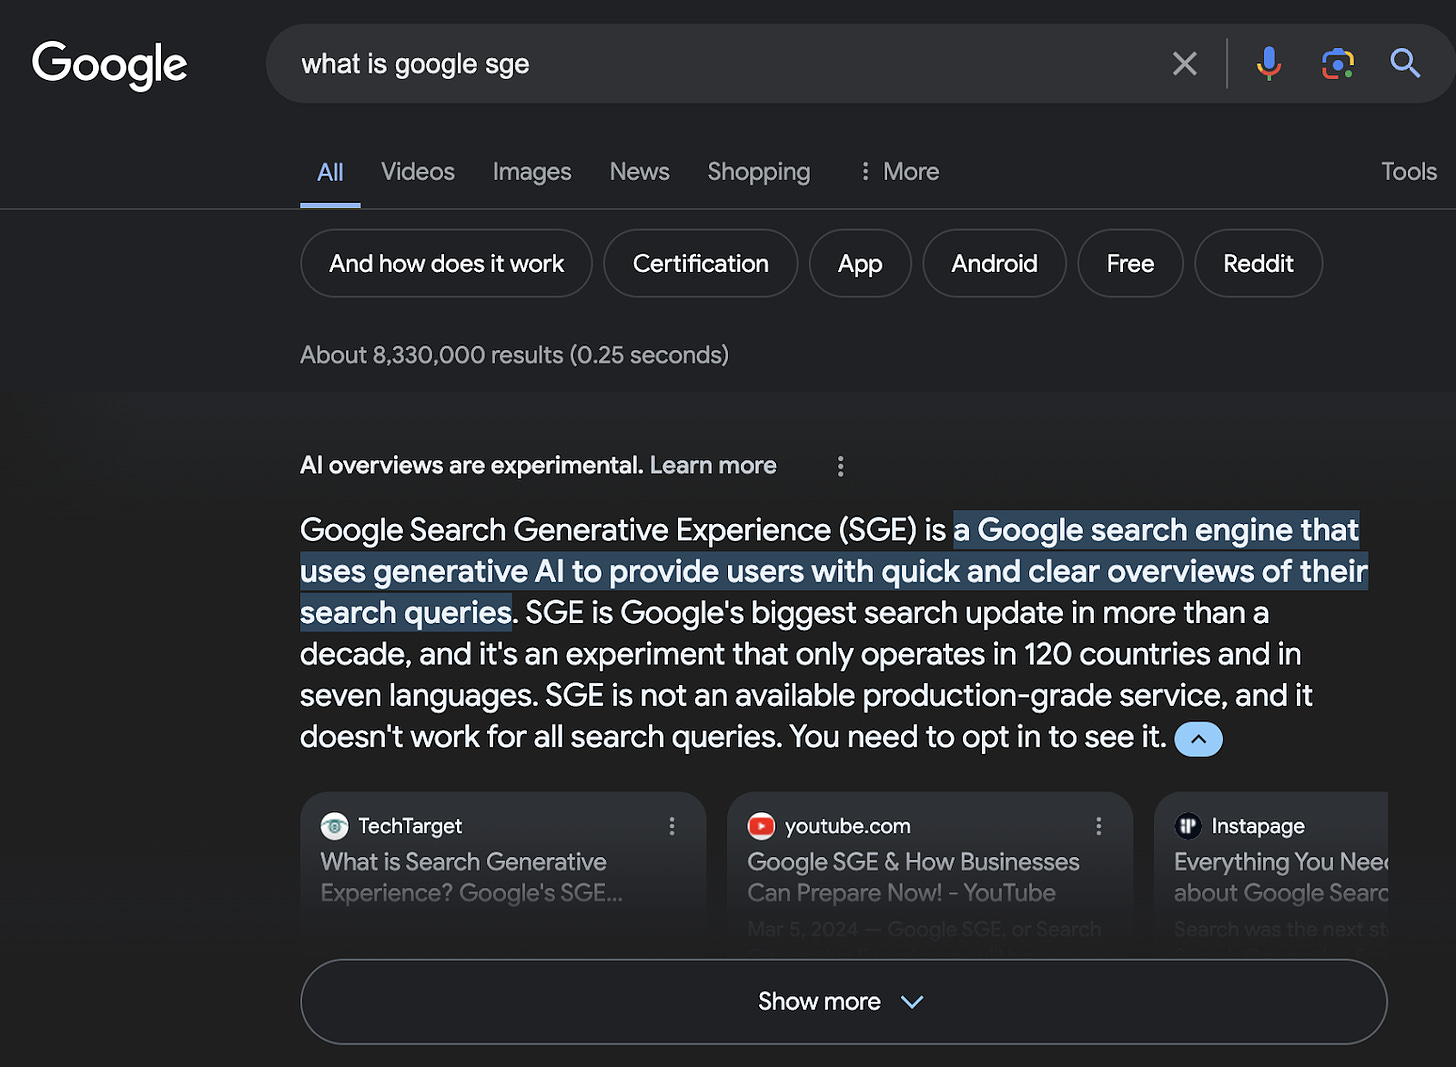1456x1067 pixels.
Task: Open options menu on the AI overview
Action: click(840, 466)
